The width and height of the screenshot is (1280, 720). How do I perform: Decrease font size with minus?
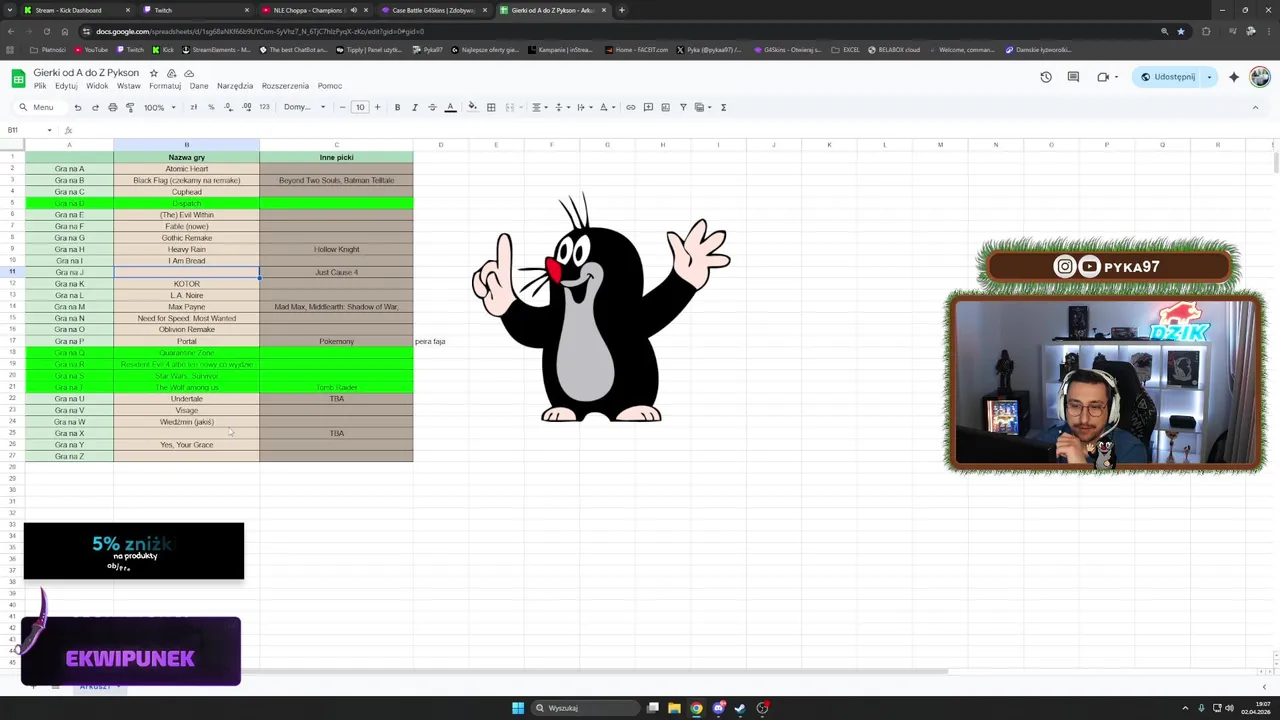[342, 107]
